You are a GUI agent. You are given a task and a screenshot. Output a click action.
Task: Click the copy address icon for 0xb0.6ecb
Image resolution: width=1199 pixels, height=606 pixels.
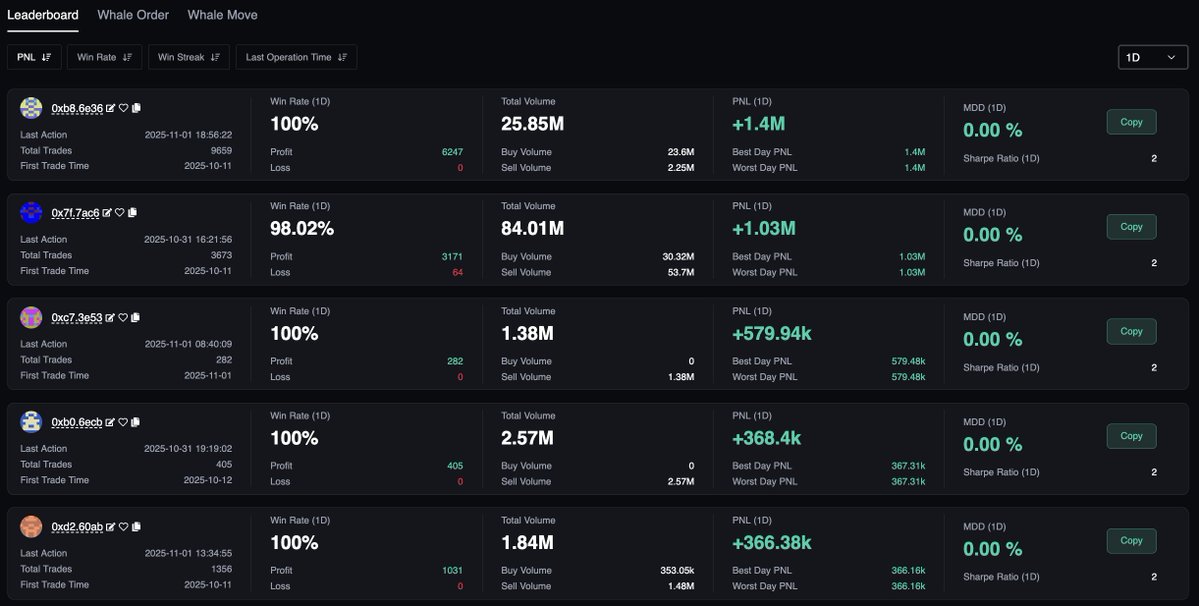(x=136, y=421)
